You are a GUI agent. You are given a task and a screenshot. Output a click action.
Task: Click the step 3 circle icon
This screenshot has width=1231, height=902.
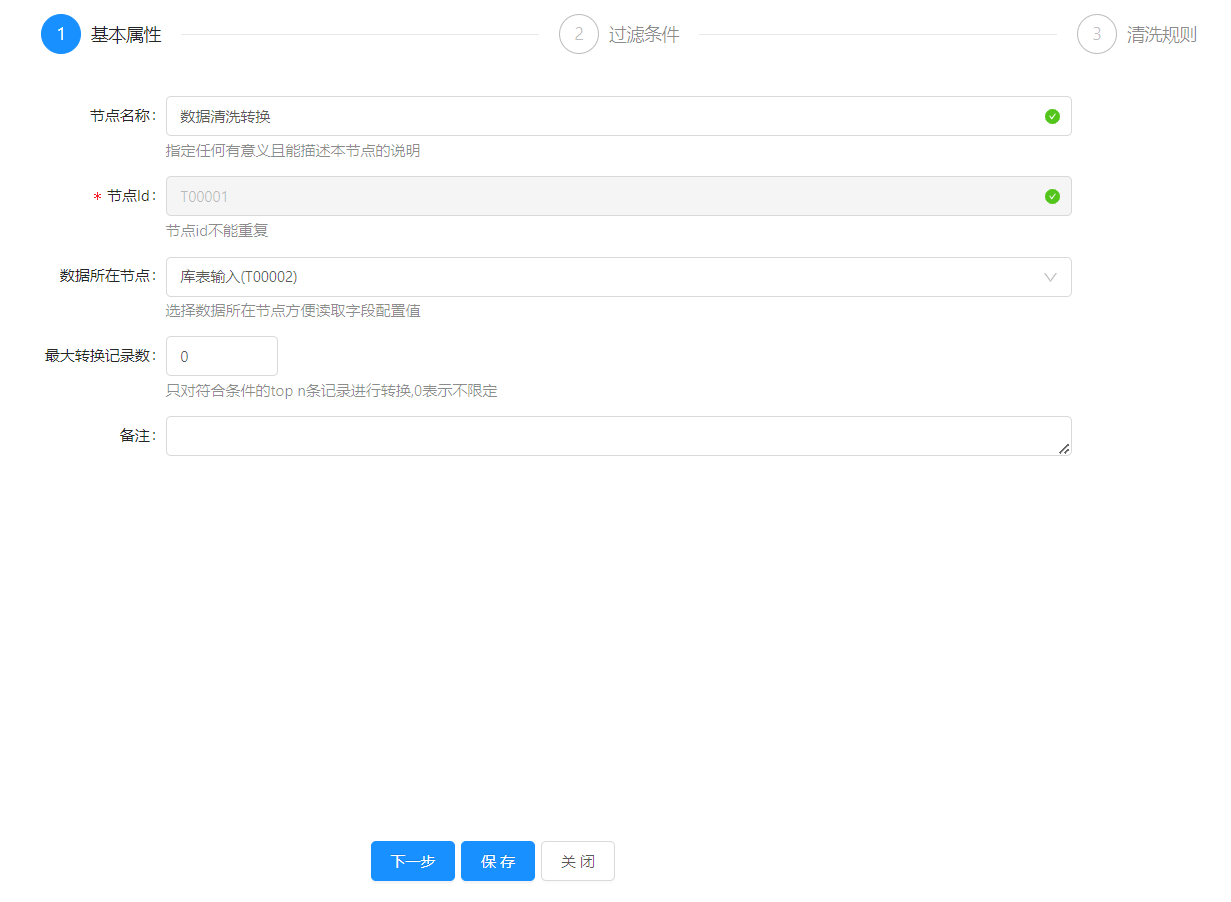coord(1097,34)
